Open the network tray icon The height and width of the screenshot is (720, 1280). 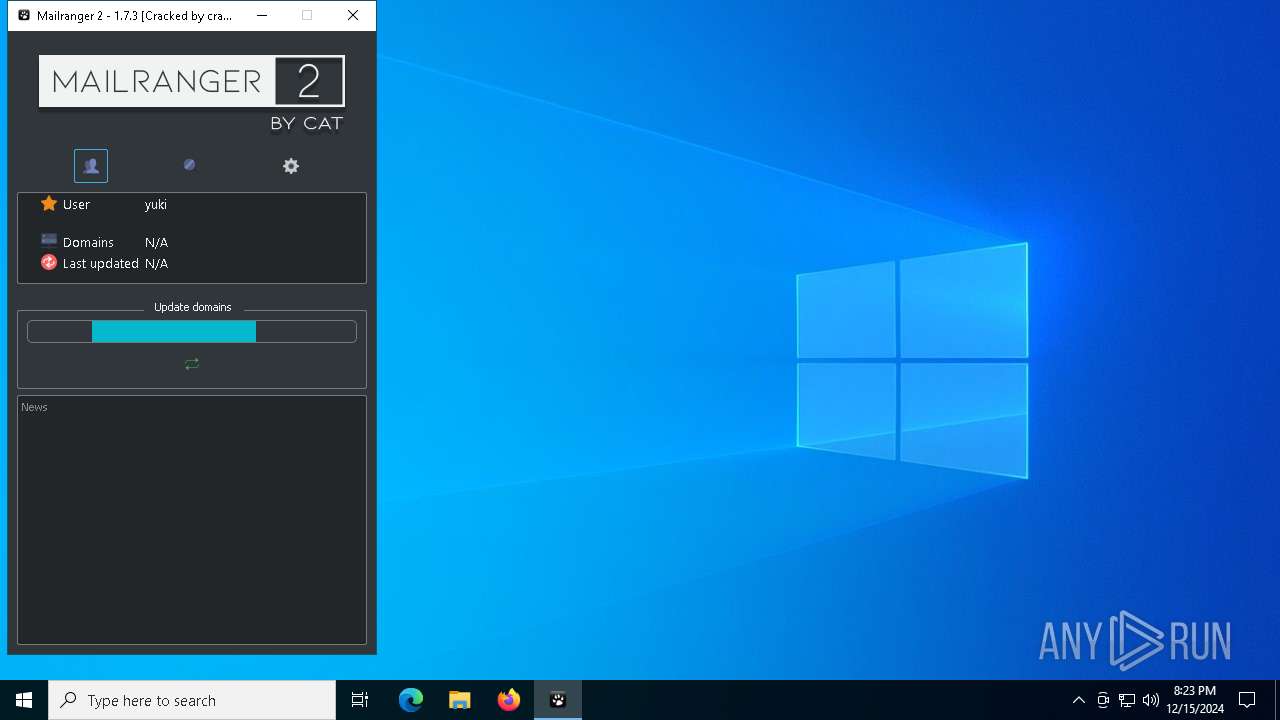pyautogui.click(x=1127, y=700)
